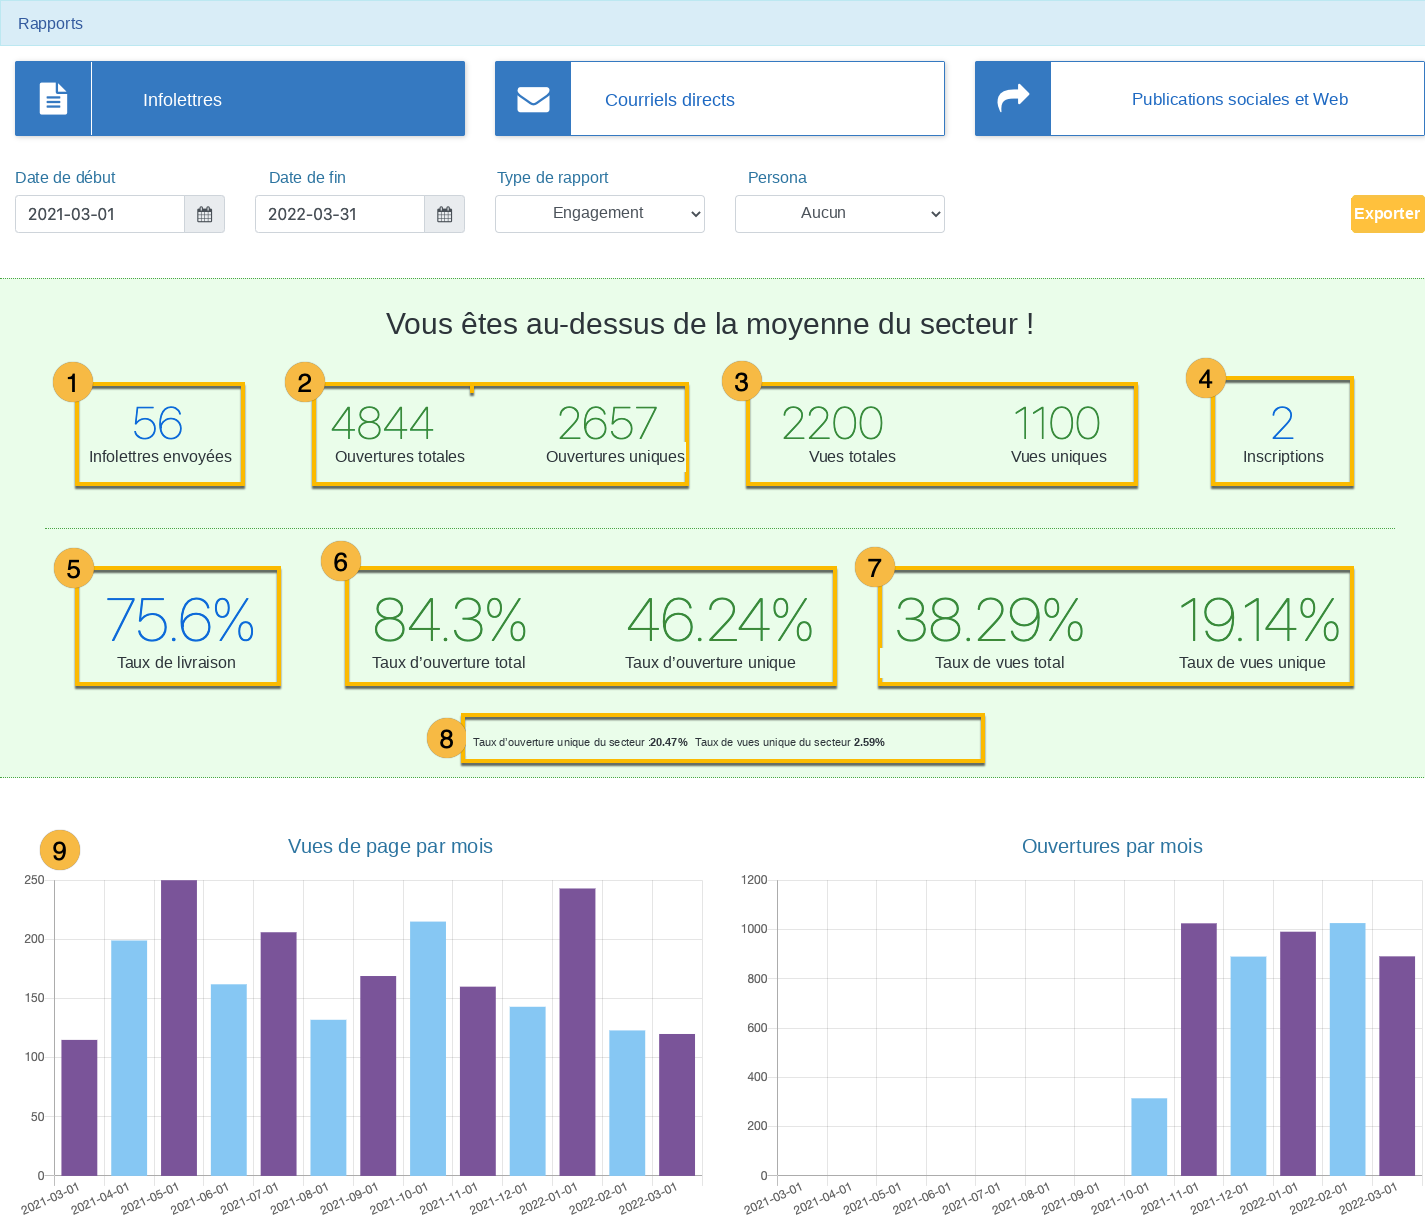1425x1232 pixels.
Task: Click the numbered marker 1 badge
Action: point(72,382)
